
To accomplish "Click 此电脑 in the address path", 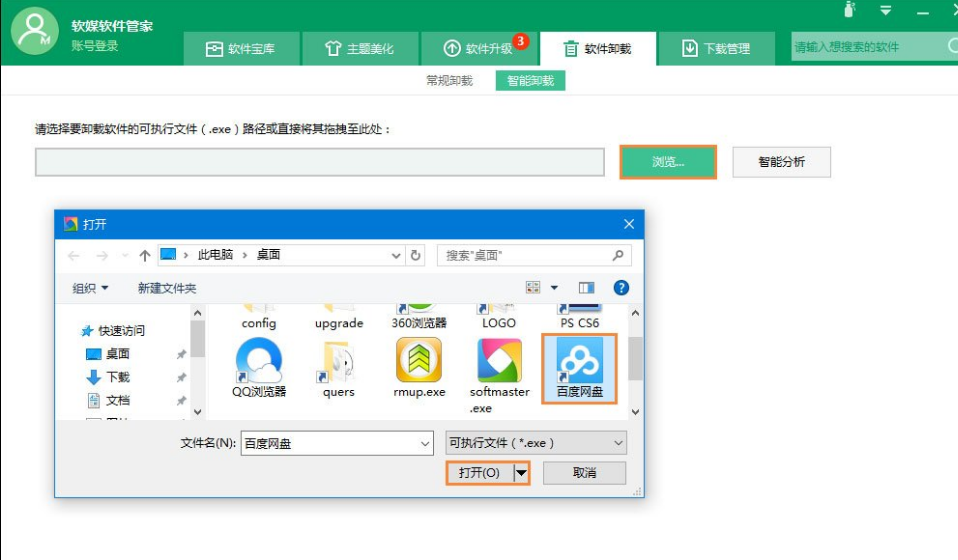I will click(215, 255).
